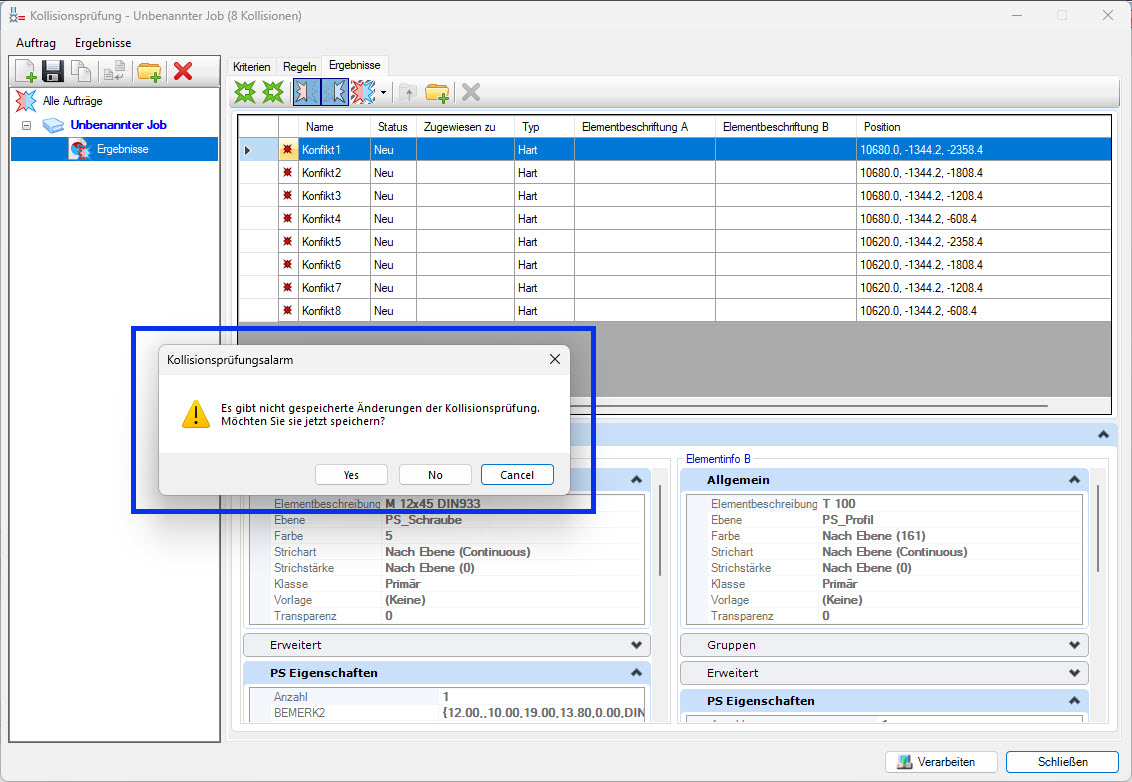
Task: Click the red status icon of Konflikt5
Action: [x=288, y=242]
